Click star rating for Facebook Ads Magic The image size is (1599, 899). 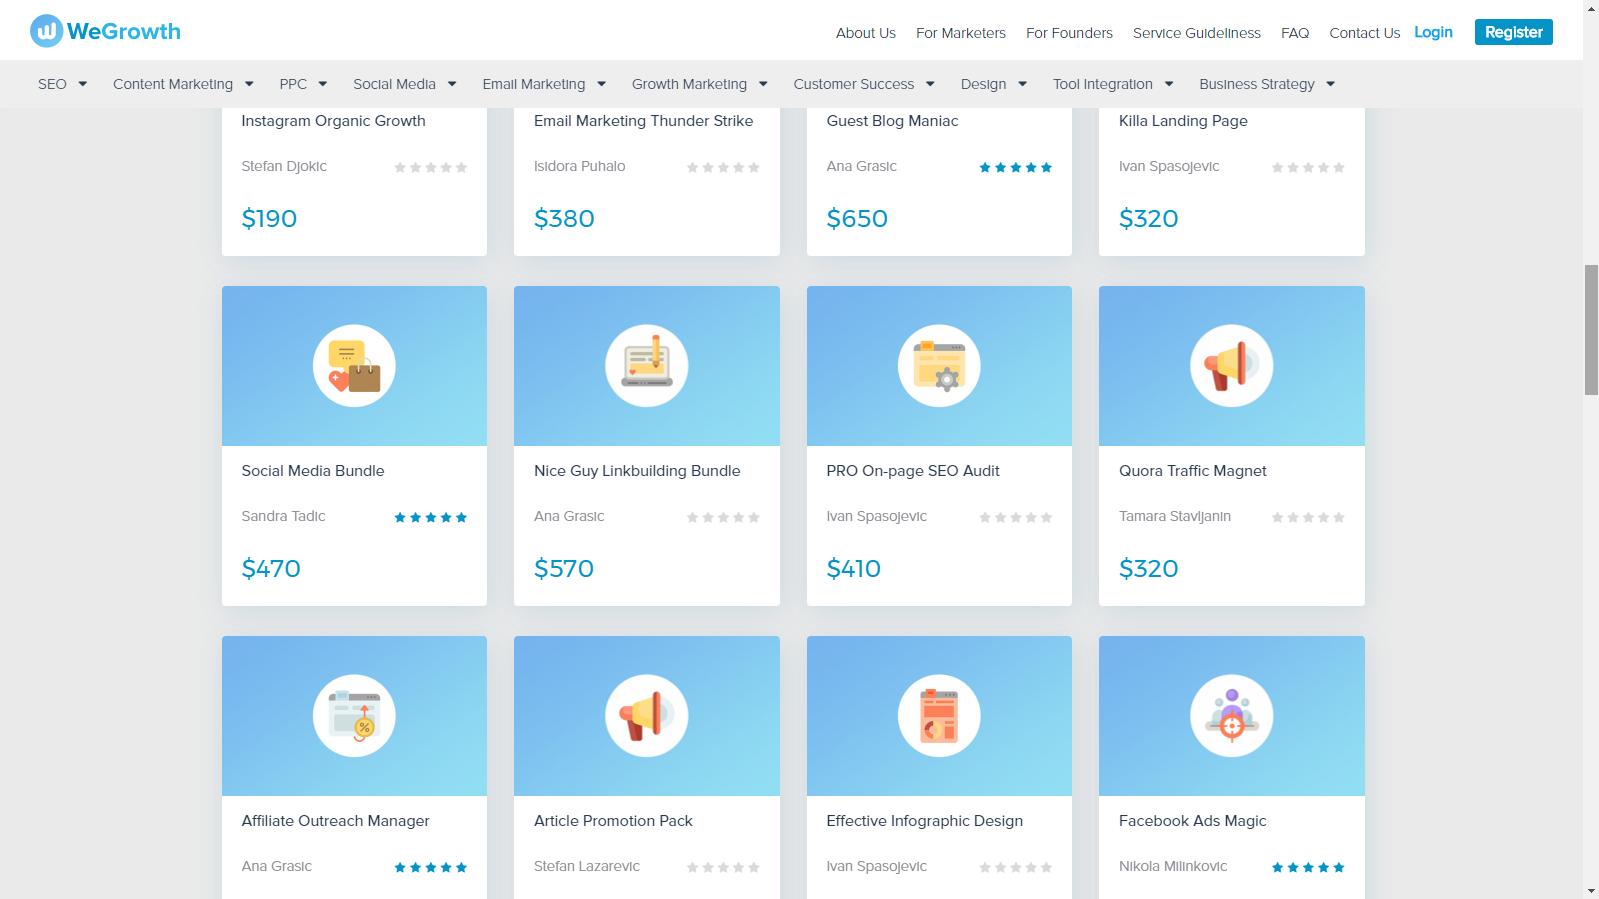pyautogui.click(x=1308, y=867)
